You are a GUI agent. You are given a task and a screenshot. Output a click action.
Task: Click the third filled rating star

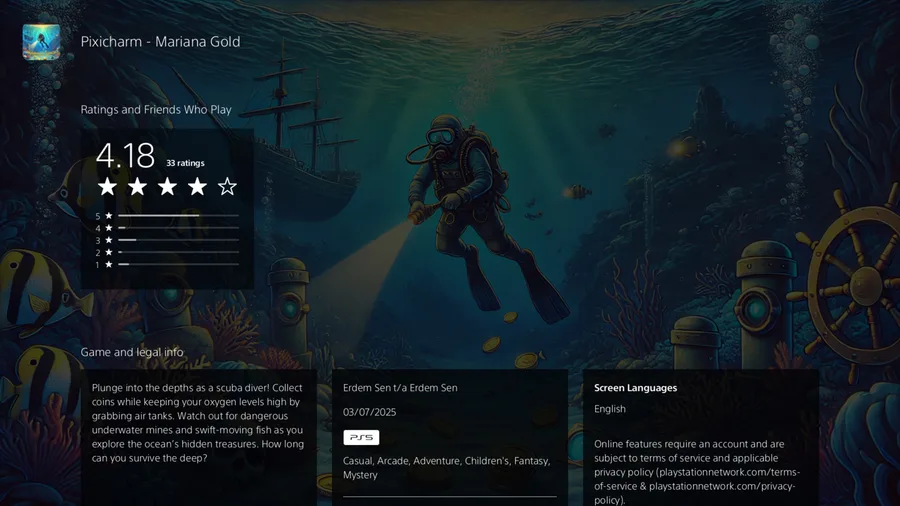167,186
